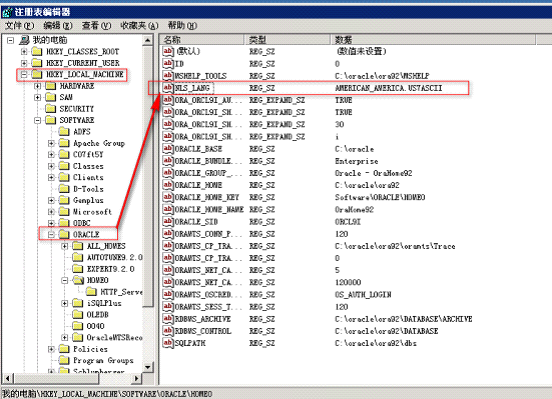Select the ORACLE_HOME value name
Viewport: 552px width, 399px height.
[198, 185]
